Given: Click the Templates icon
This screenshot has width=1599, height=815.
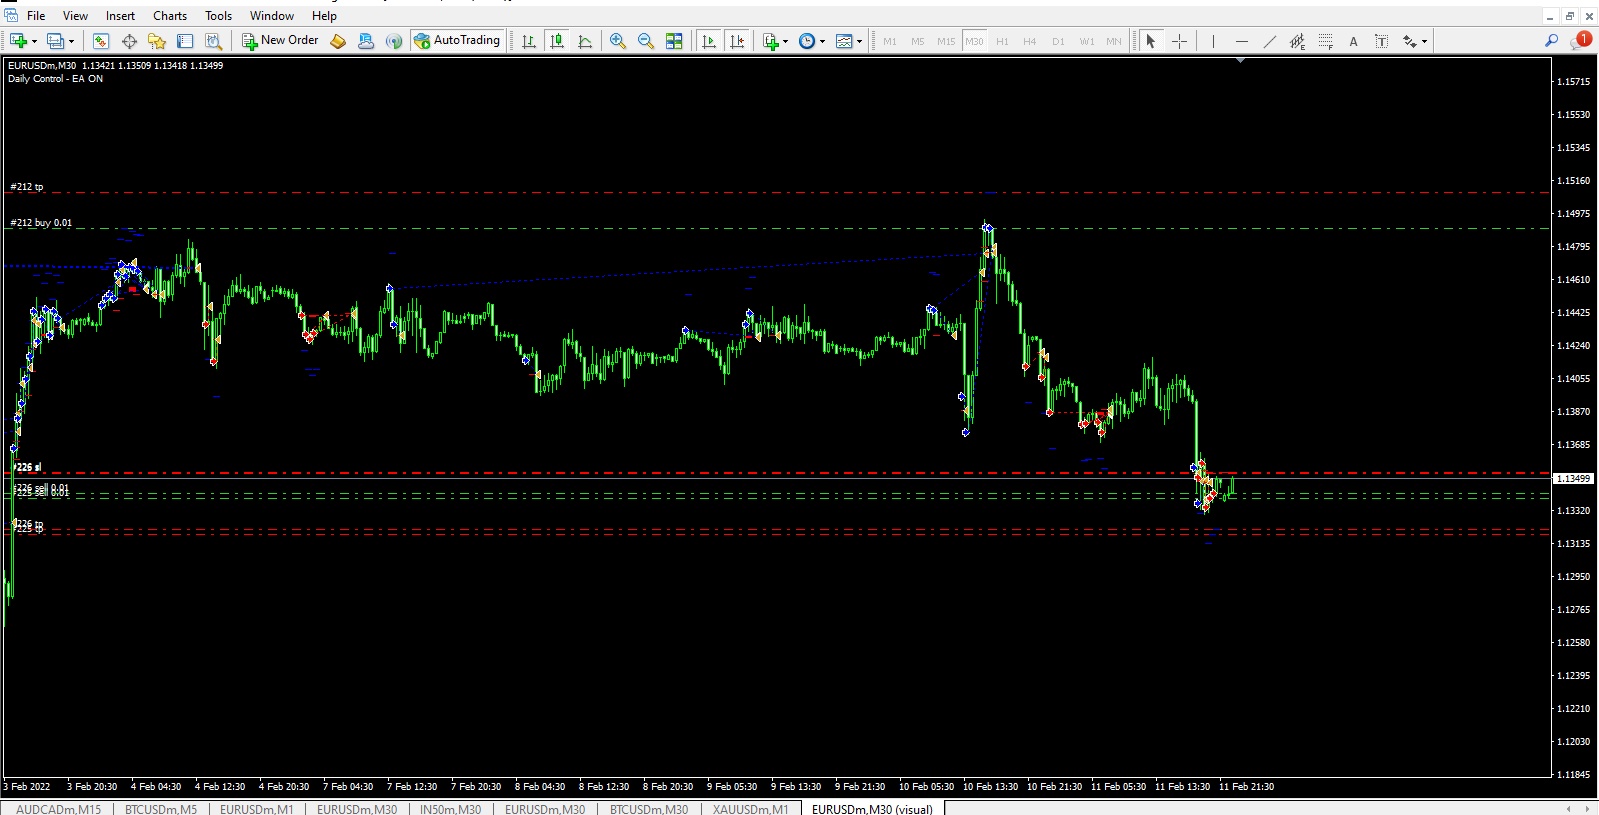Looking at the screenshot, I should click(x=844, y=41).
